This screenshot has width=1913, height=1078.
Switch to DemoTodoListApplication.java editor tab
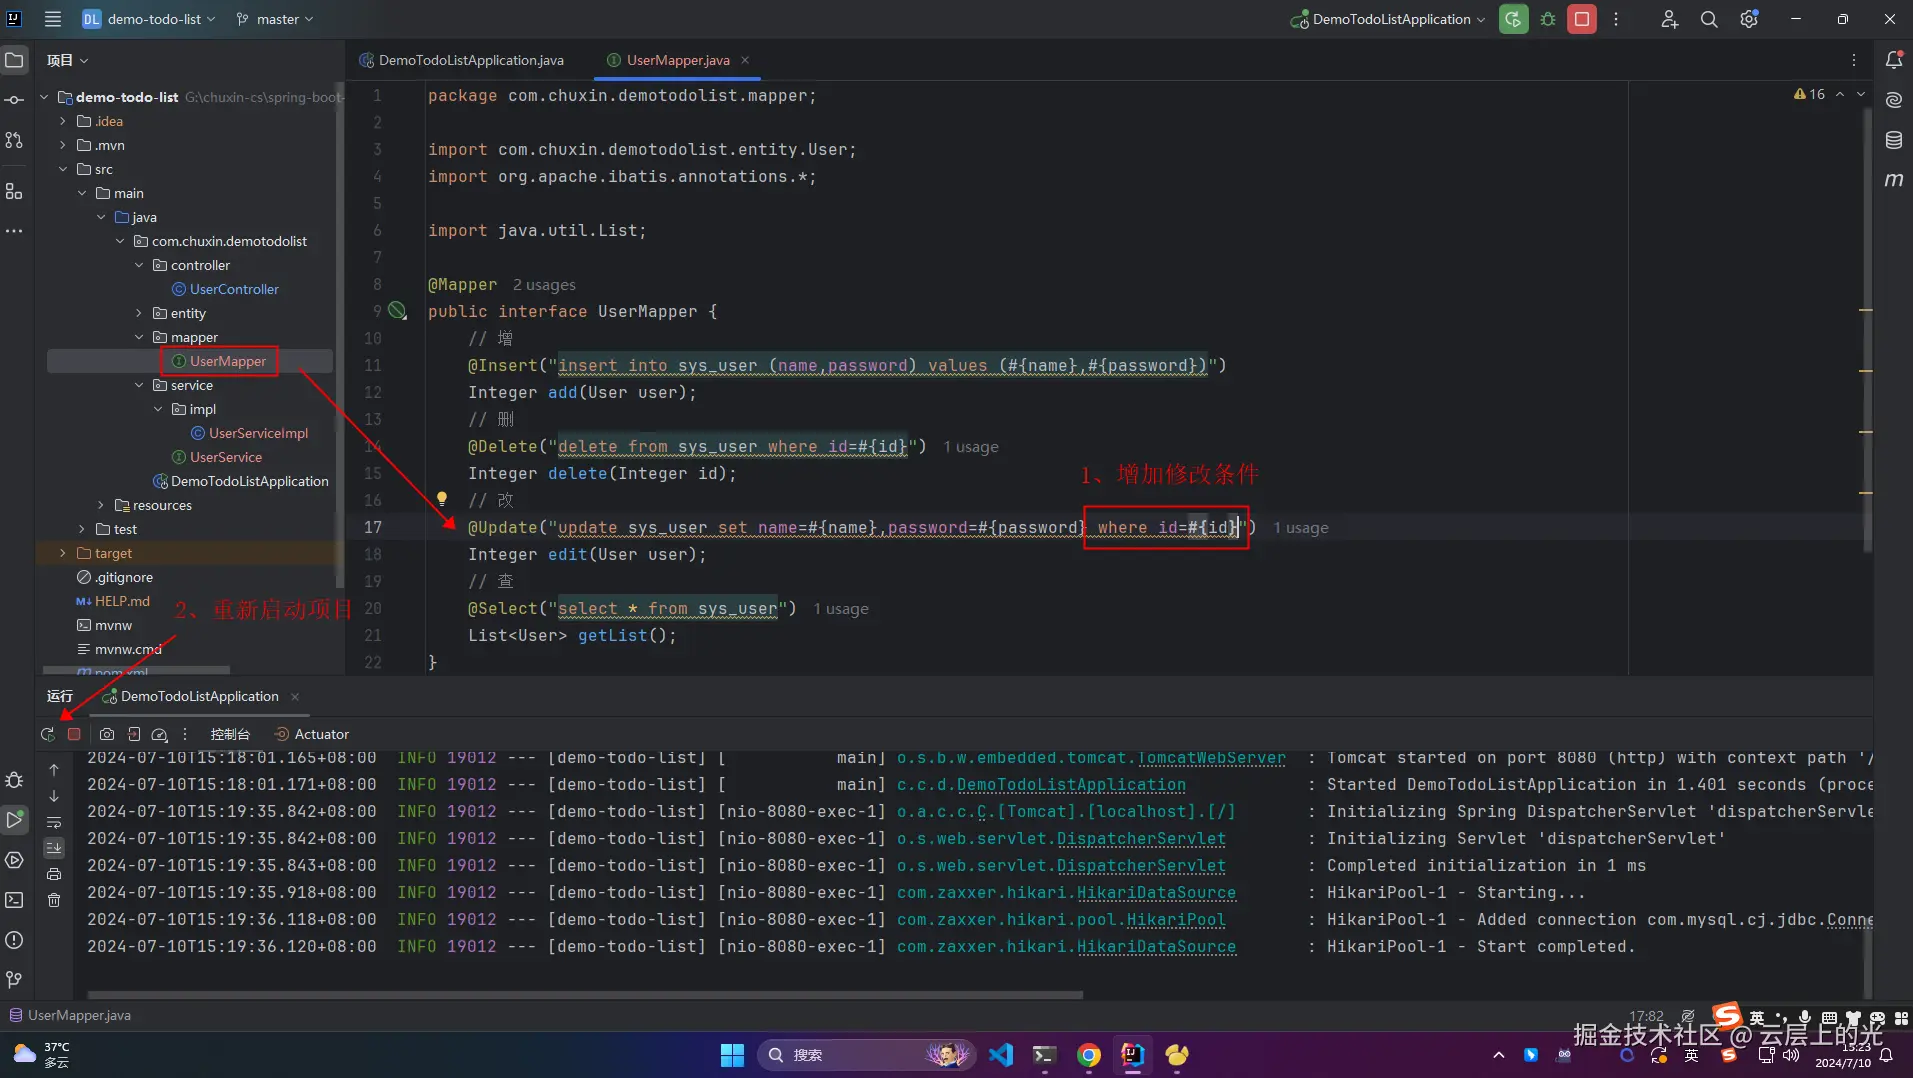[462, 60]
